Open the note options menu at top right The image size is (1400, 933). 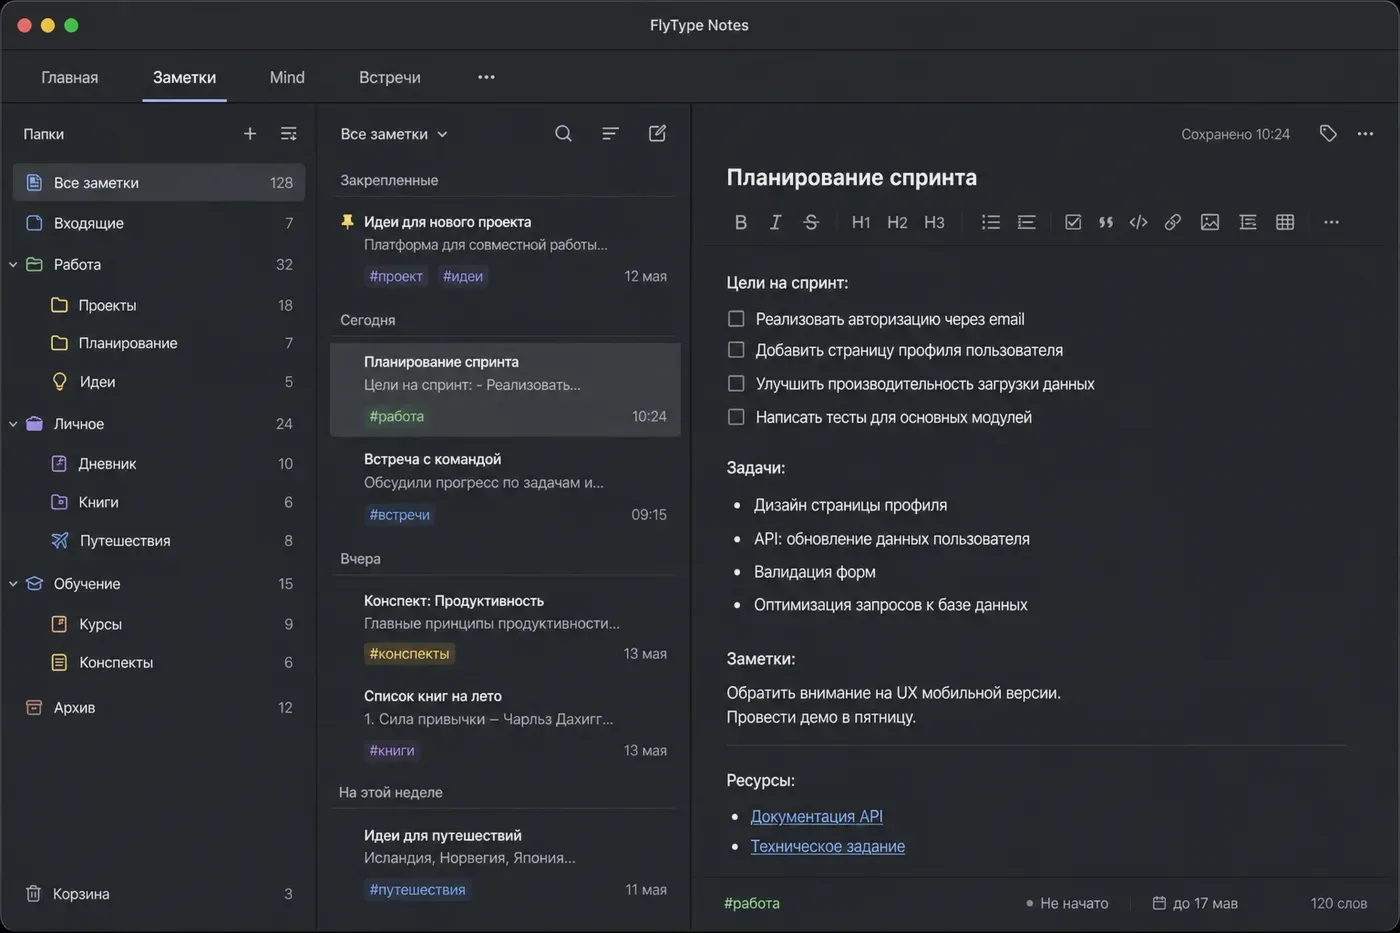tap(1365, 133)
